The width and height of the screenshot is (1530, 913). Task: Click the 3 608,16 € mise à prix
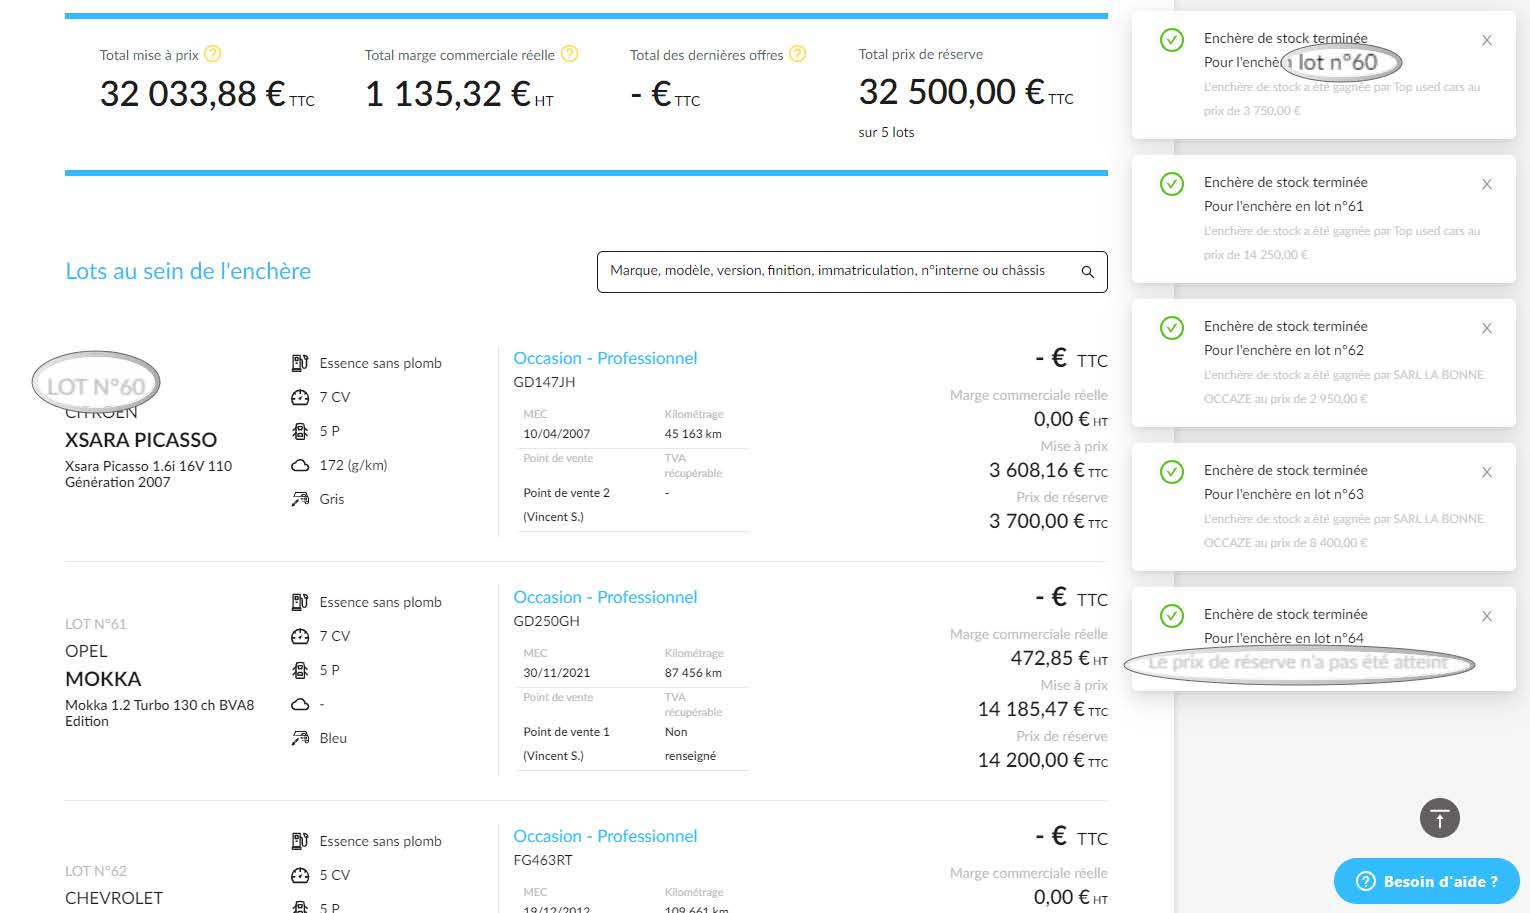click(x=1048, y=470)
